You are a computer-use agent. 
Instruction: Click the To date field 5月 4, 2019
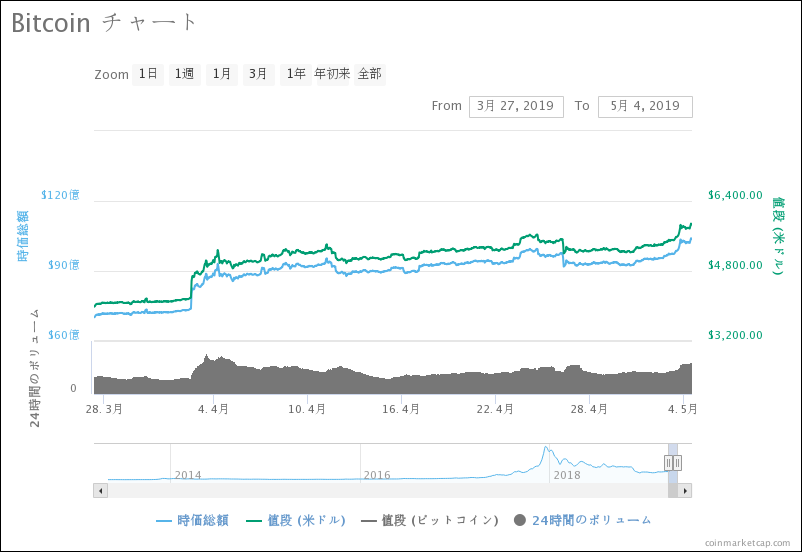(645, 106)
